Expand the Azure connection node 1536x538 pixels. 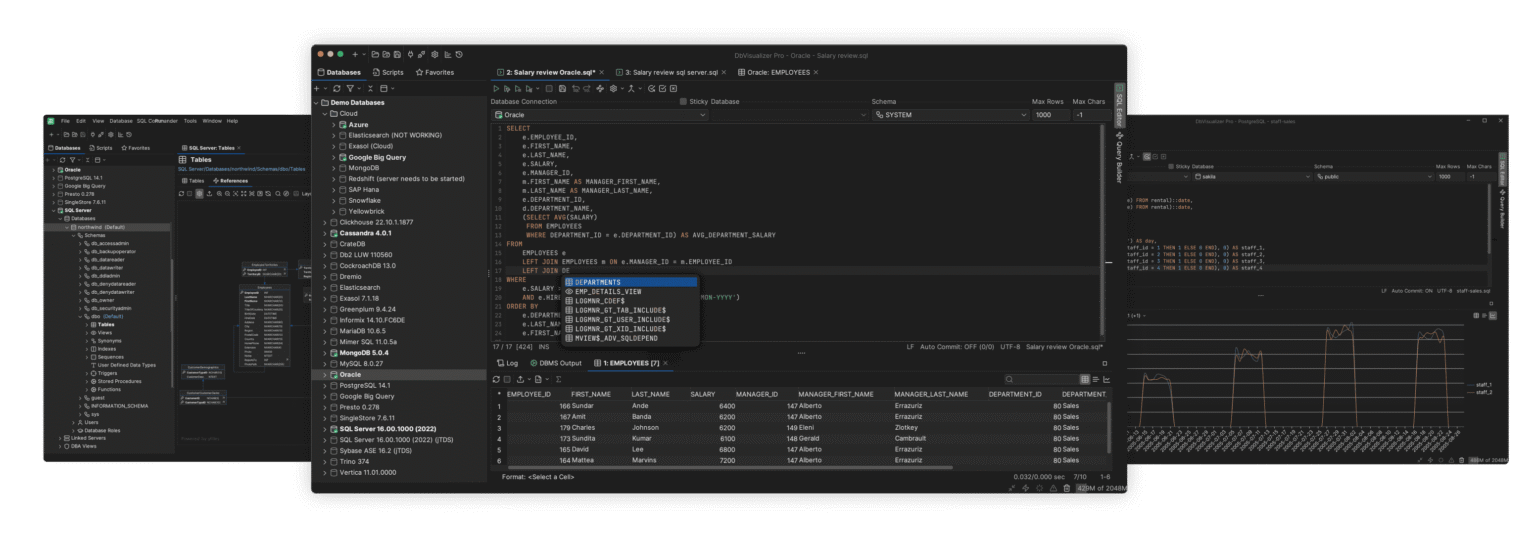(x=335, y=125)
